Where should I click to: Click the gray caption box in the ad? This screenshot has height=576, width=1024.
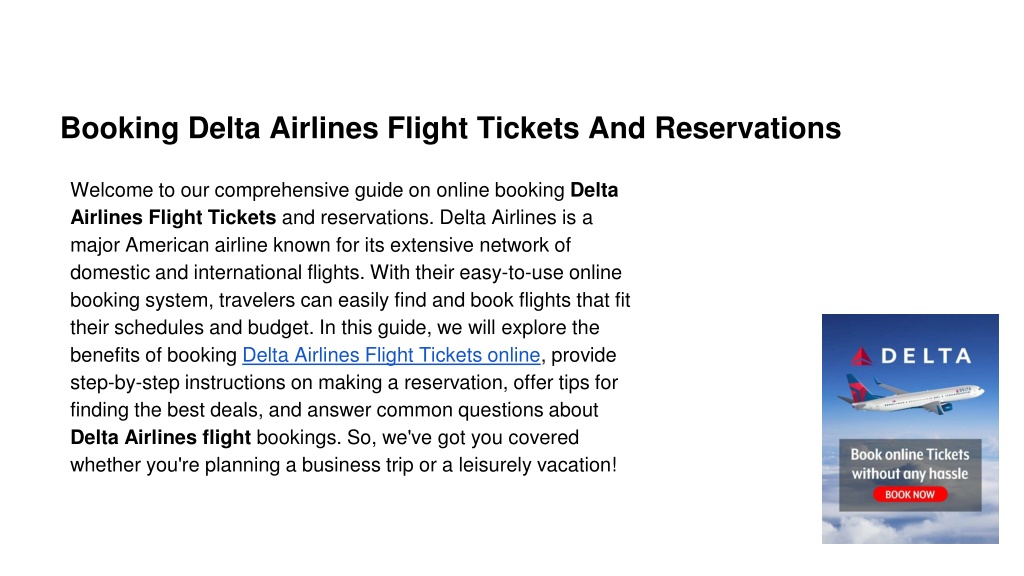[910, 475]
